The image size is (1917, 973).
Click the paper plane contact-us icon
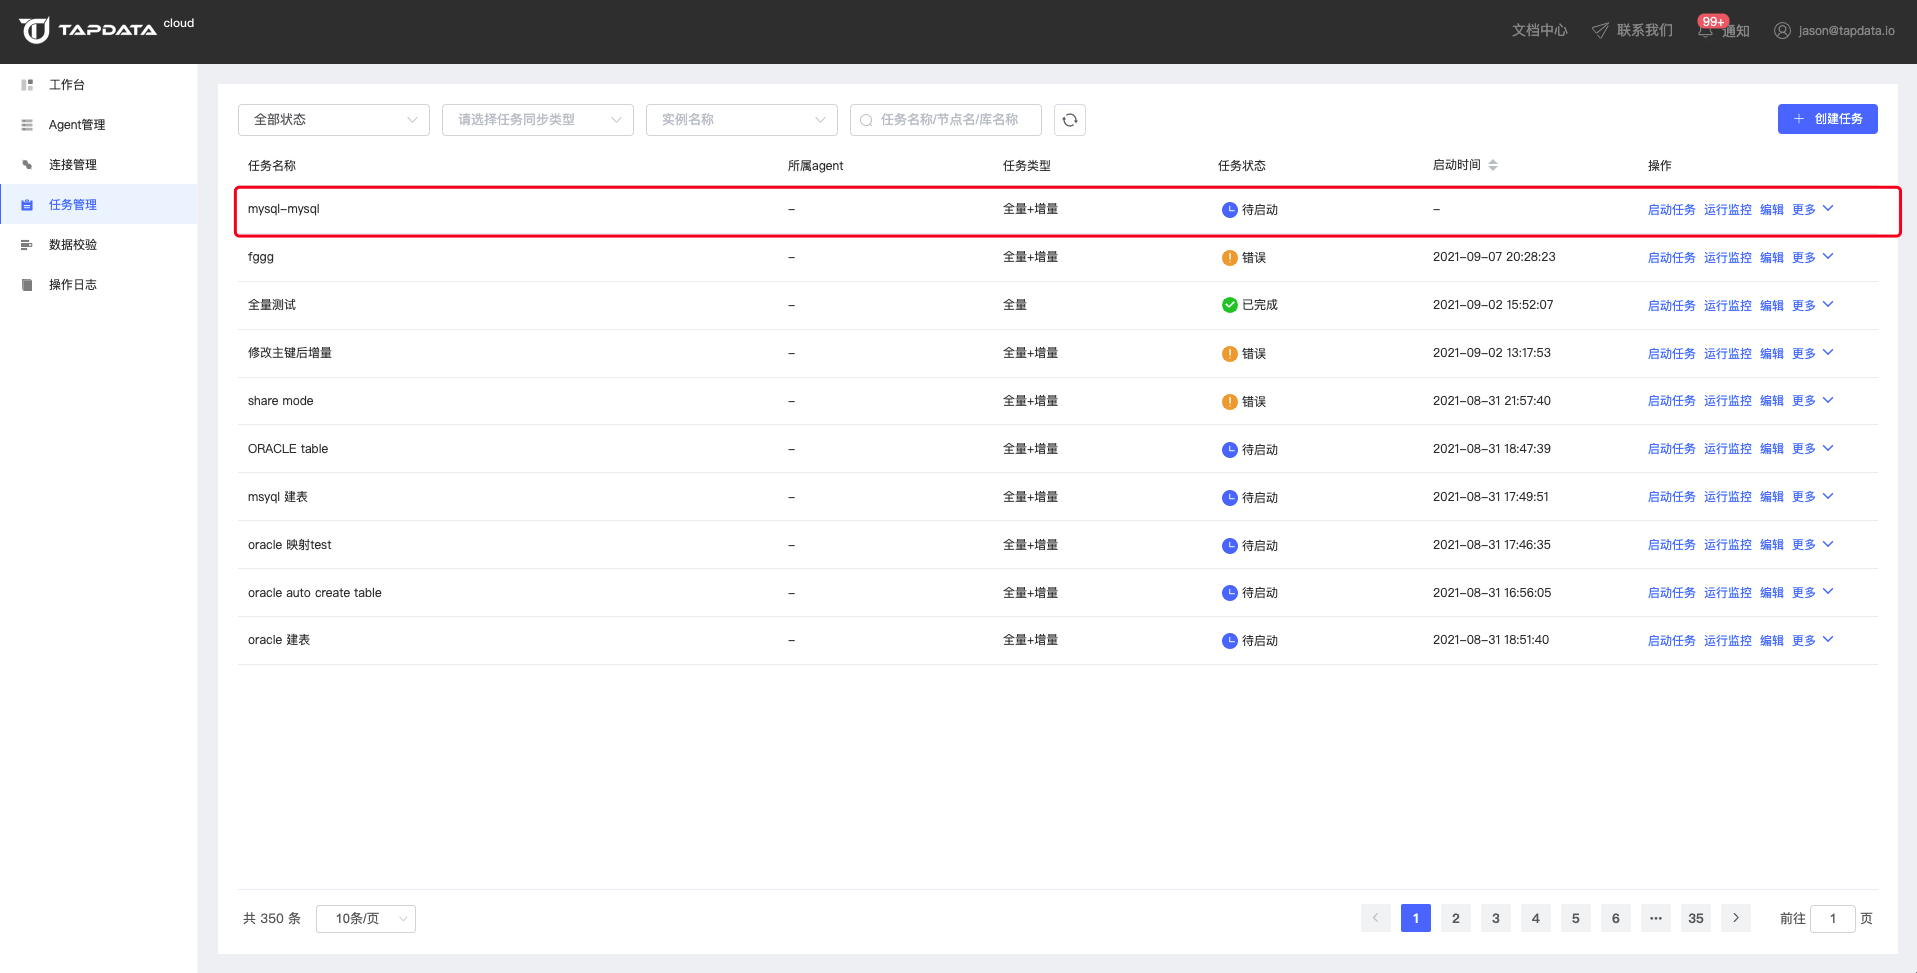(1600, 30)
